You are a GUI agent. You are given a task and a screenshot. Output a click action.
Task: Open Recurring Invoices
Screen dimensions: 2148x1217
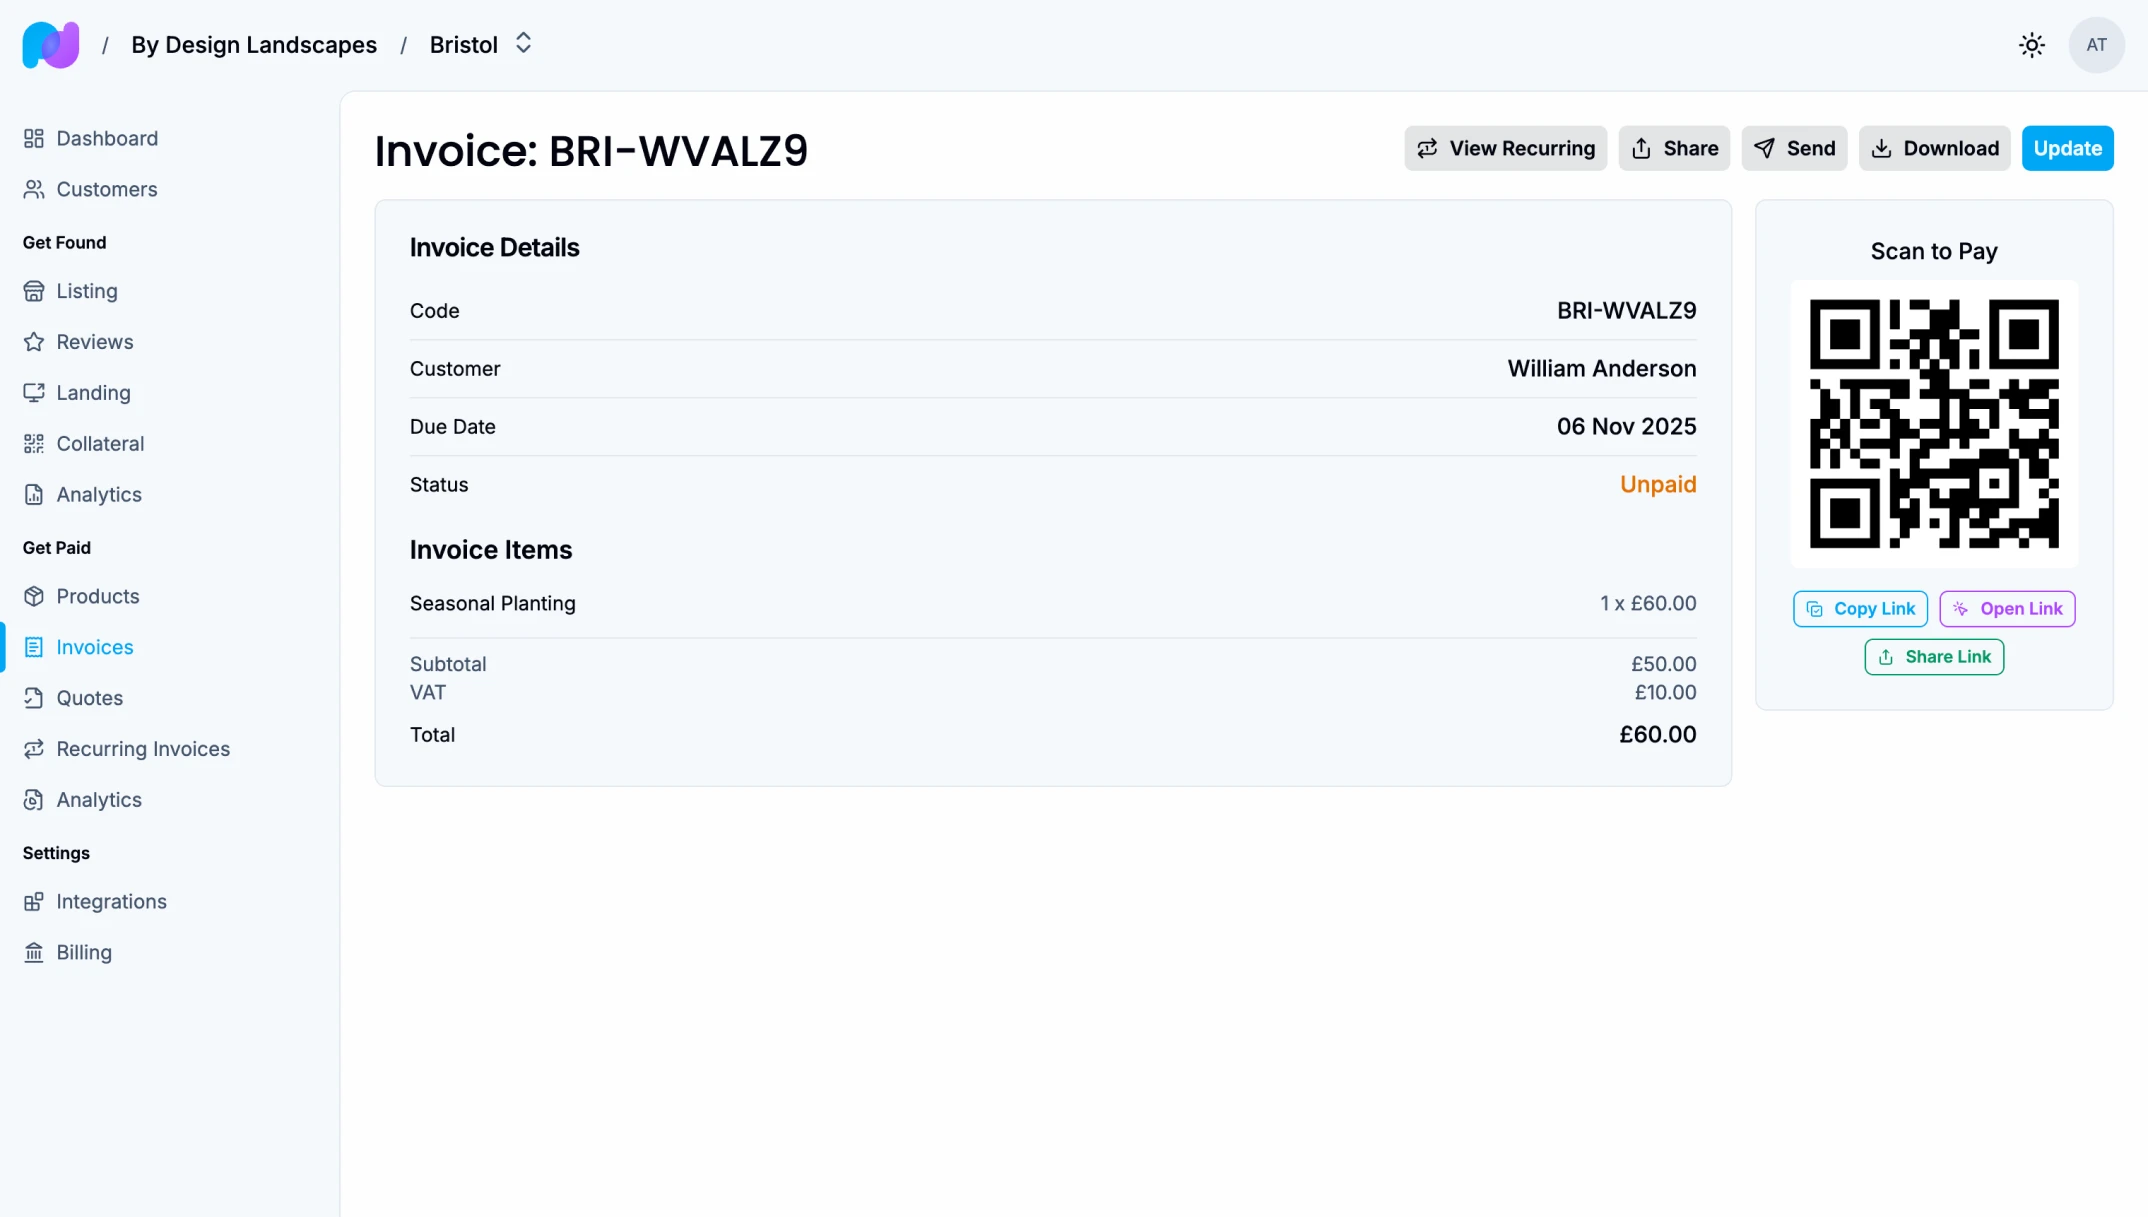(142, 748)
